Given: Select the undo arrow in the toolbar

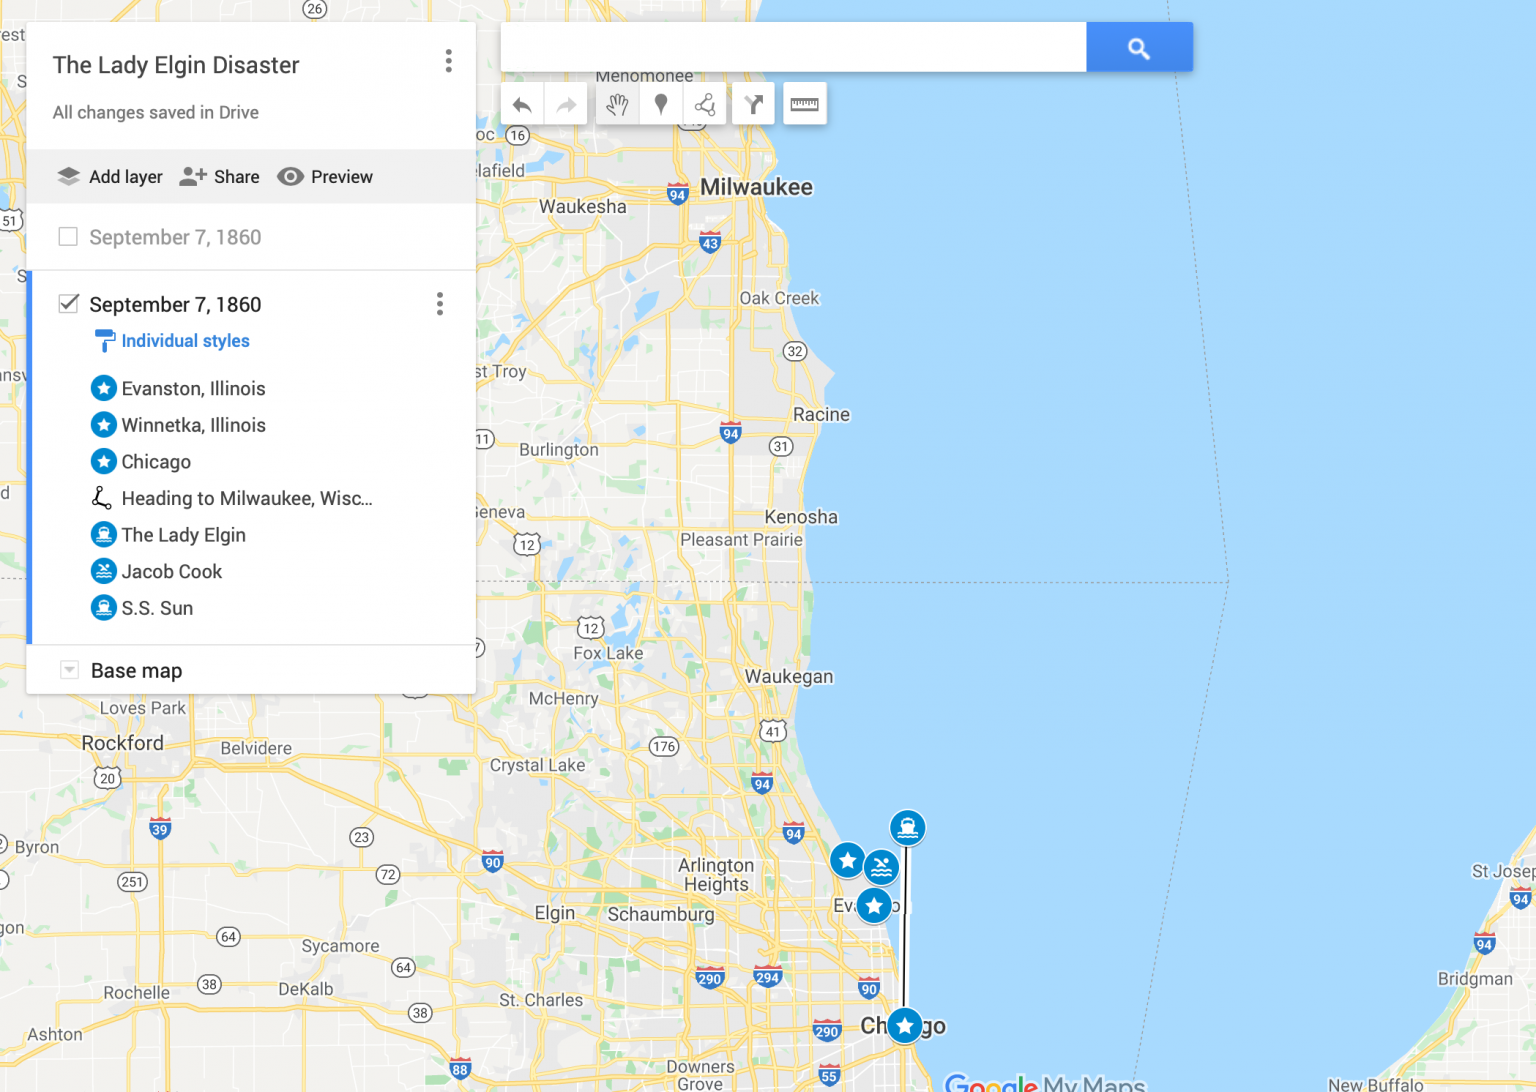Looking at the screenshot, I should (x=521, y=103).
